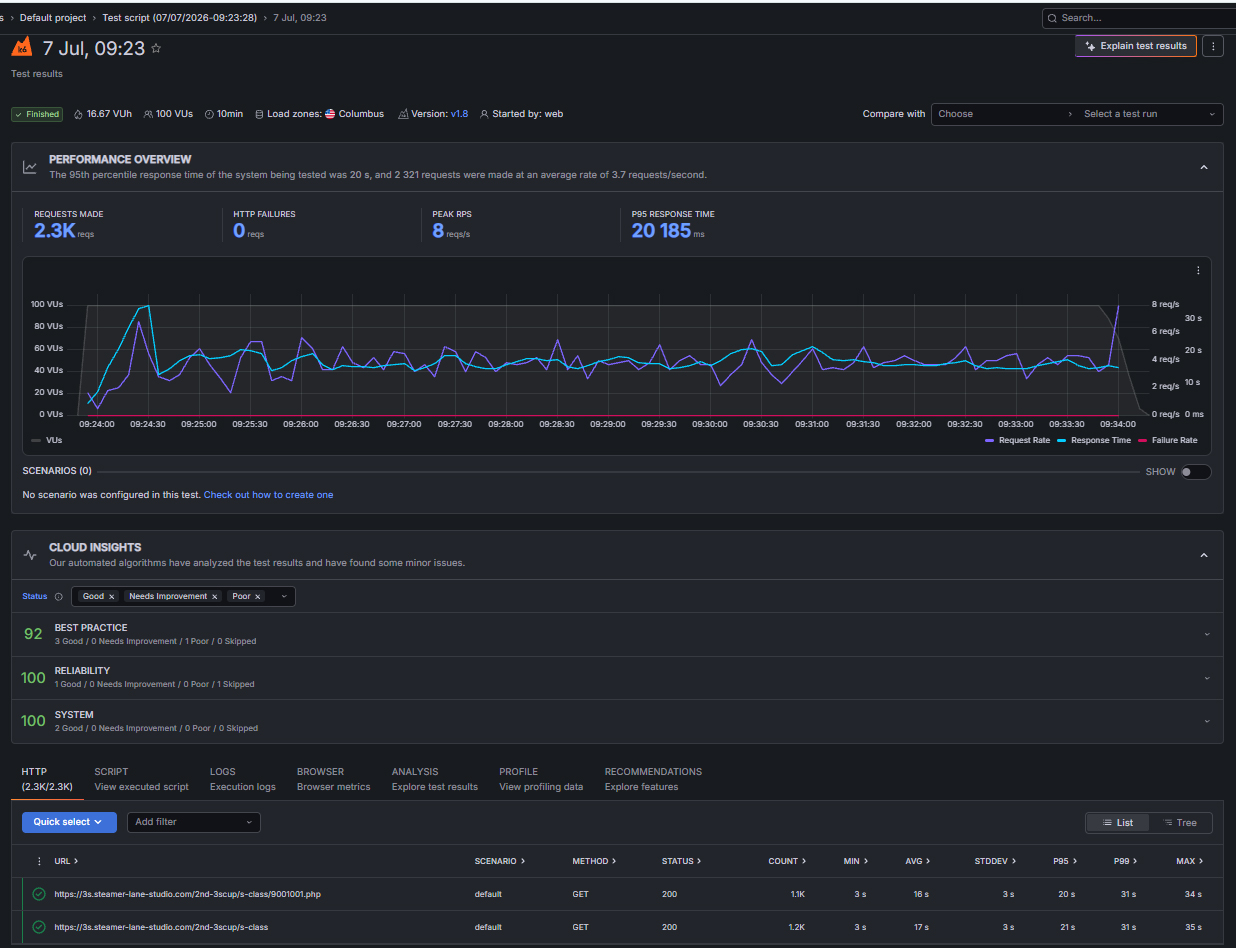Open the Select a test run dropdown

(x=1150, y=114)
